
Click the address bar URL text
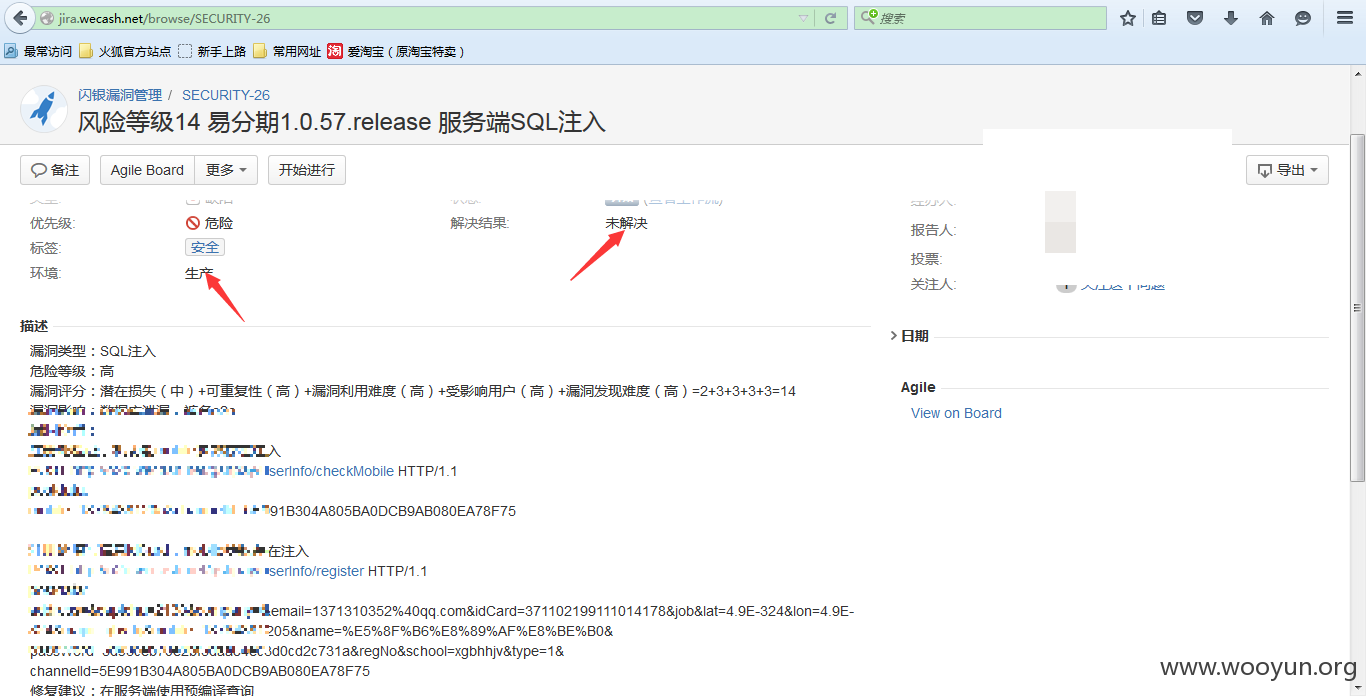(164, 18)
